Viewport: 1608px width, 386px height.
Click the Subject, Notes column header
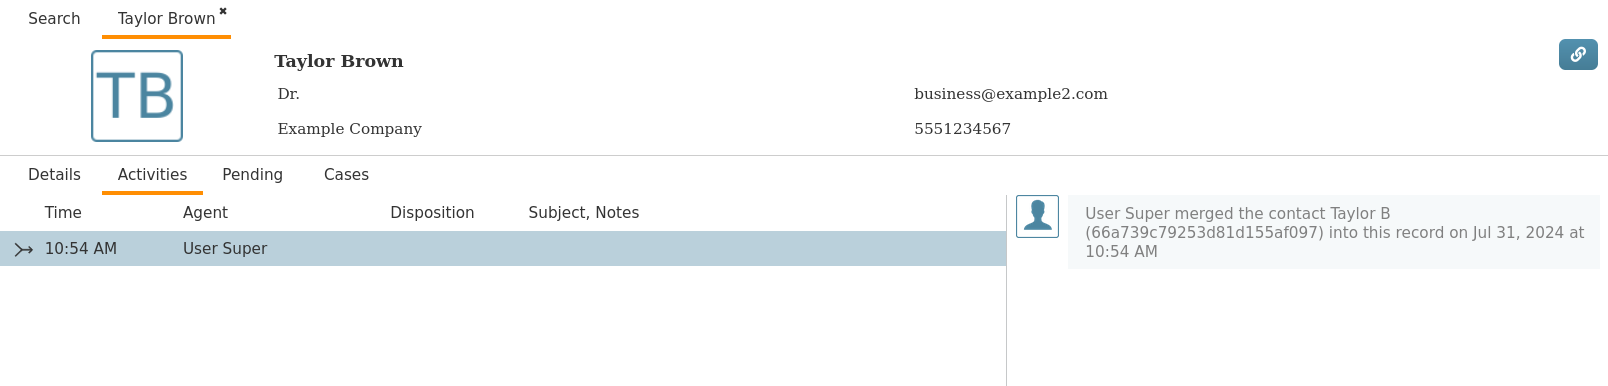click(583, 213)
